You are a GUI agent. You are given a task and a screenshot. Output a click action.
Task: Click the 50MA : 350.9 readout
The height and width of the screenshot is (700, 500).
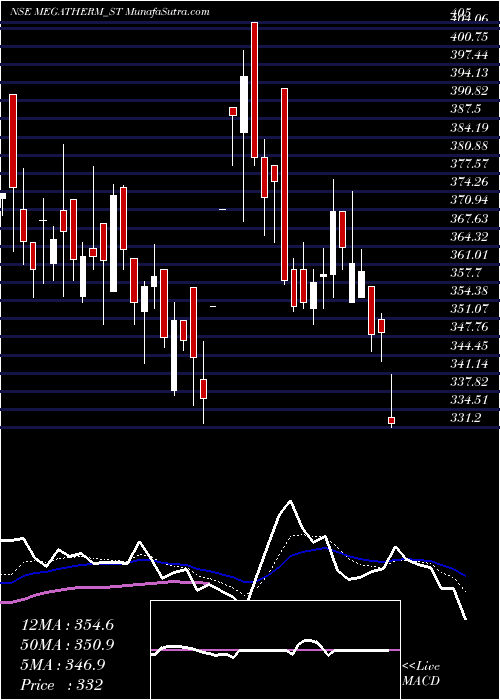point(67,645)
